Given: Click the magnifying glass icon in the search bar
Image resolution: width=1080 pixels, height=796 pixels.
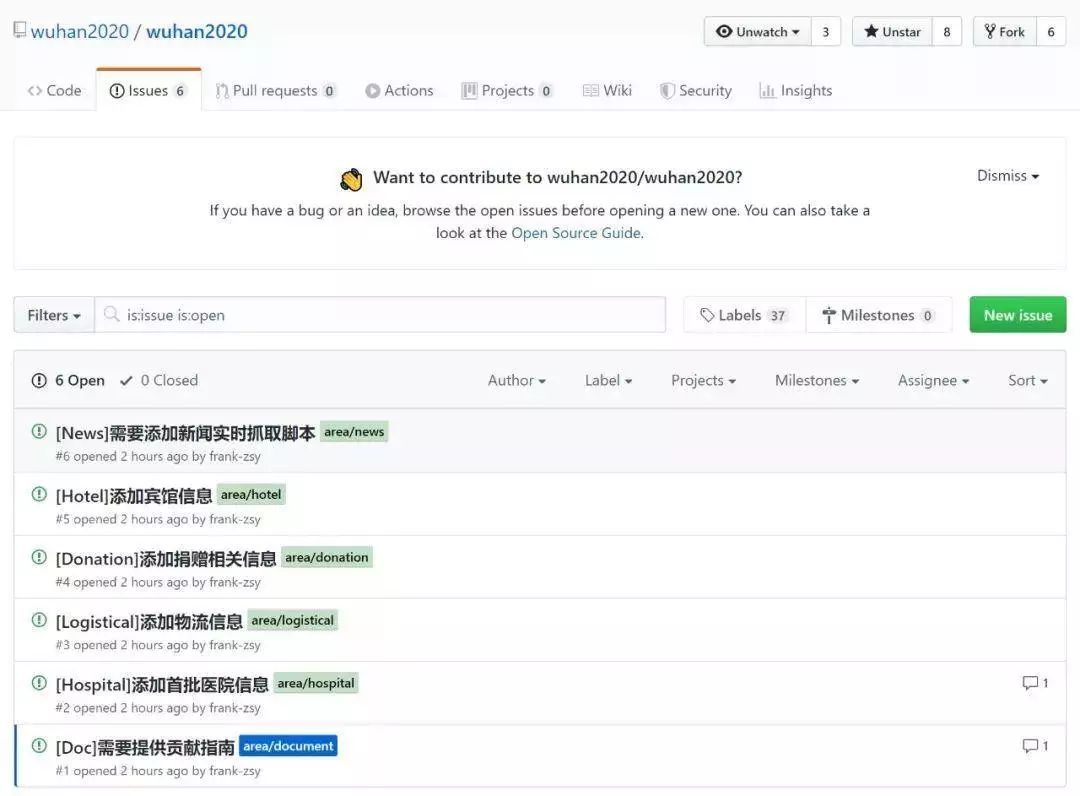Looking at the screenshot, I should (111, 314).
